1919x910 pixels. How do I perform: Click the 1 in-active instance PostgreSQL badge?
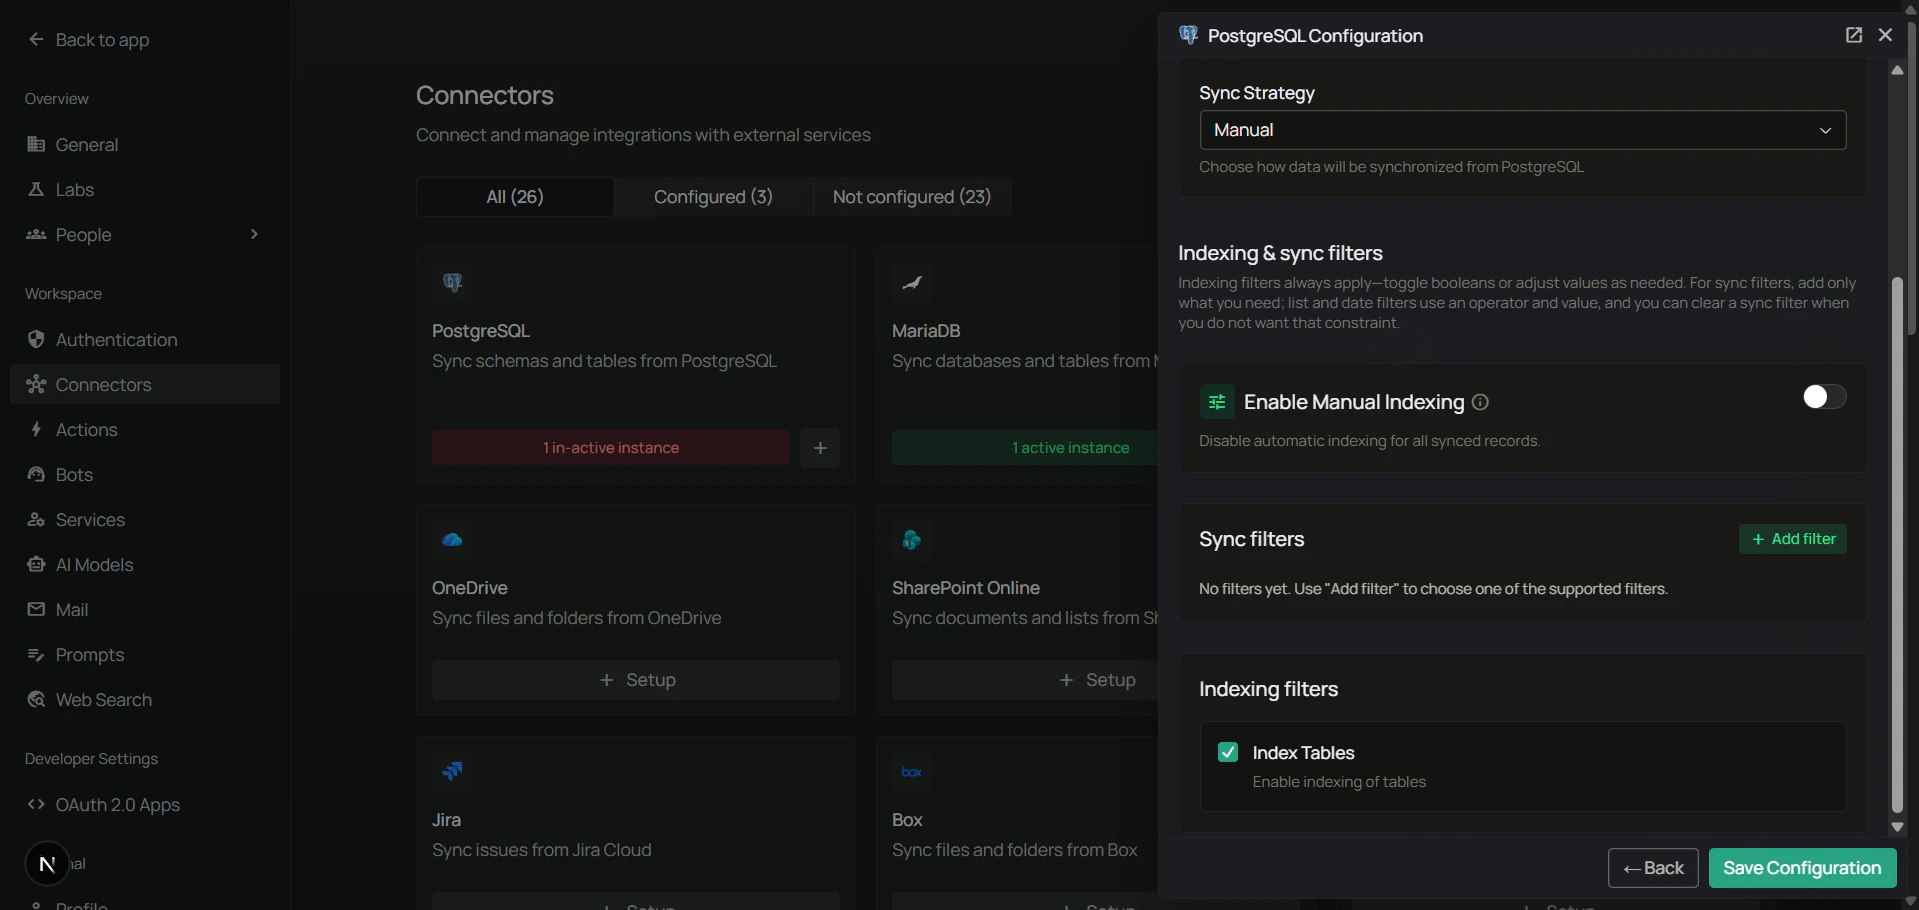click(611, 448)
